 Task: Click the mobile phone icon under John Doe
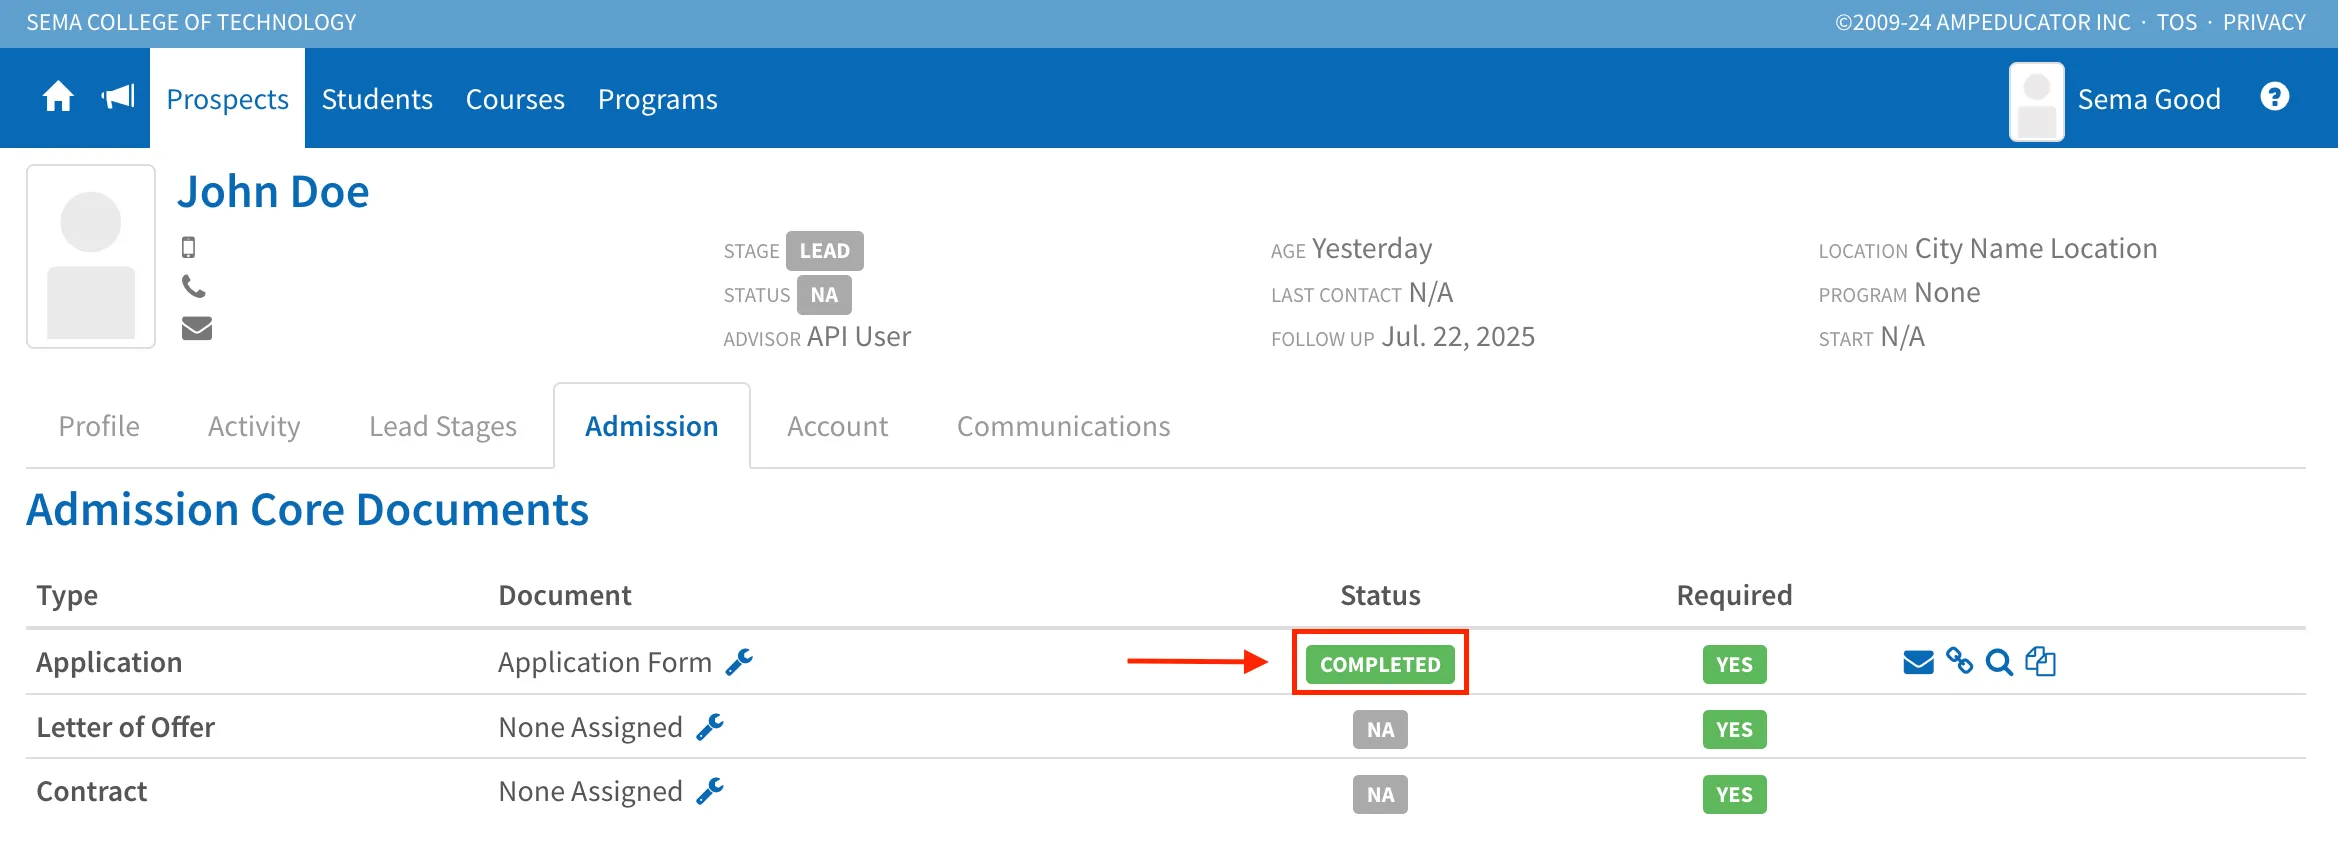188,247
